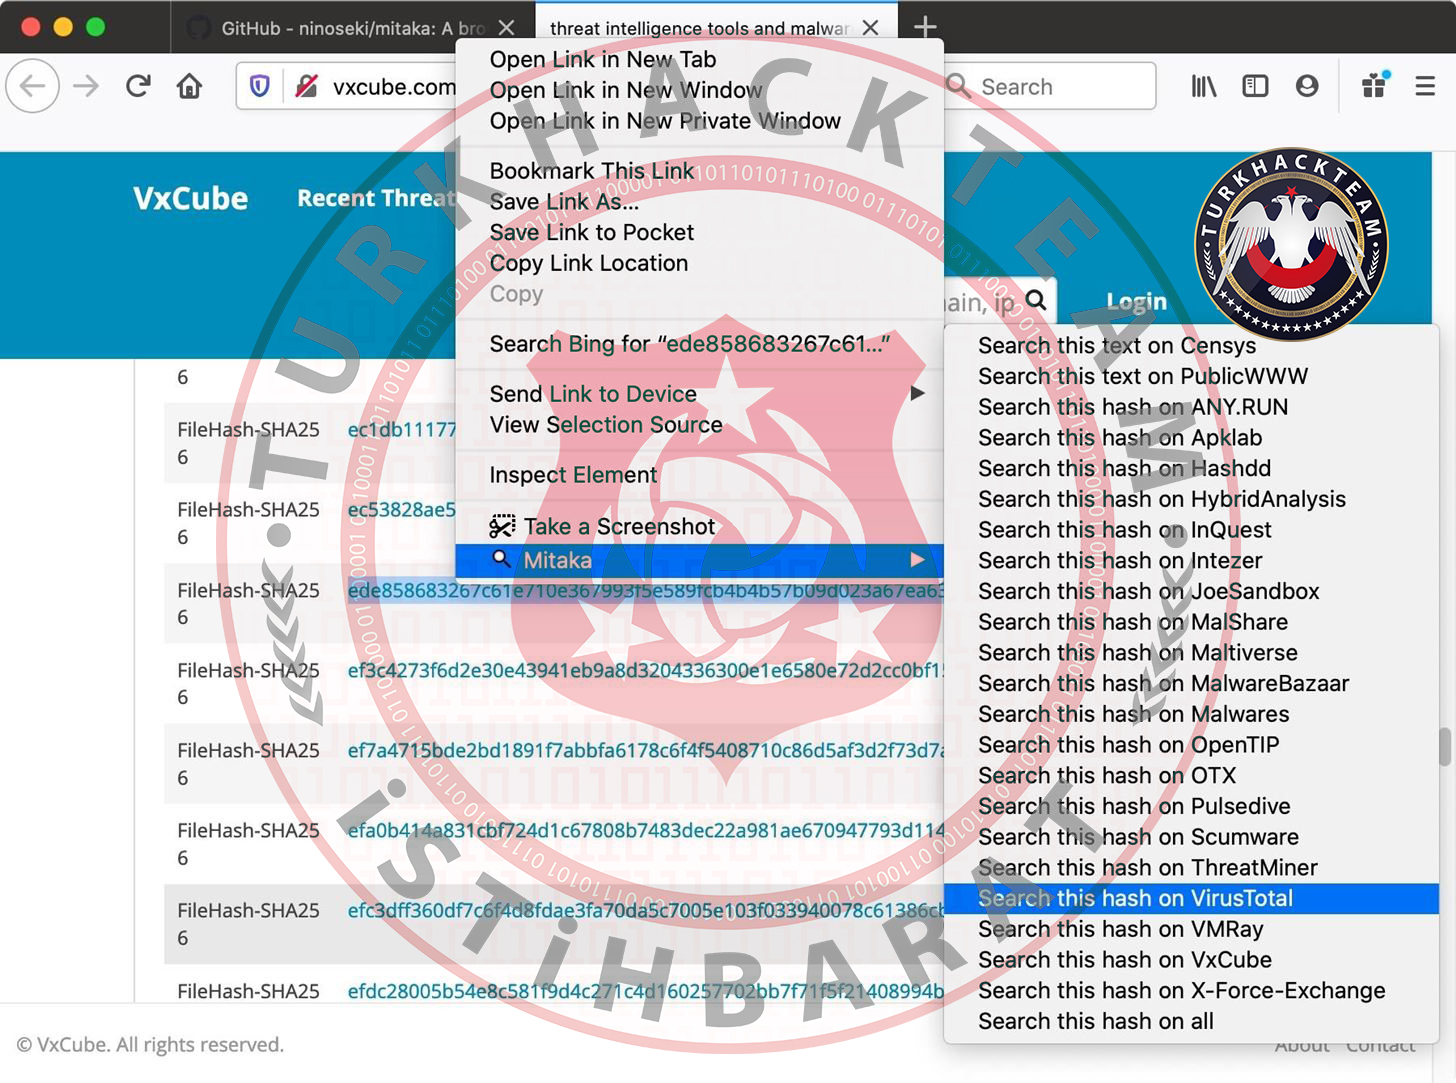This screenshot has width=1456, height=1083.
Task: Go to the Firefox home page
Action: pos(189,86)
